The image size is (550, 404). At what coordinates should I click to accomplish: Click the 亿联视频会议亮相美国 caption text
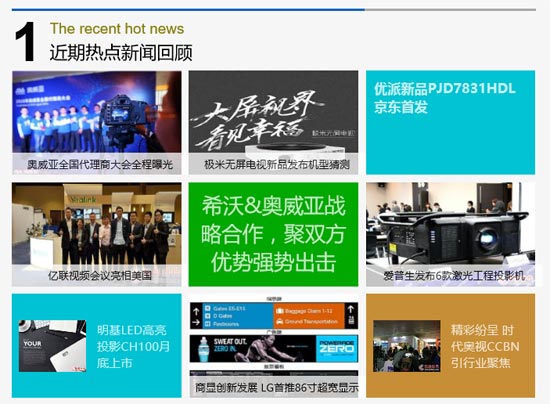pyautogui.click(x=100, y=275)
